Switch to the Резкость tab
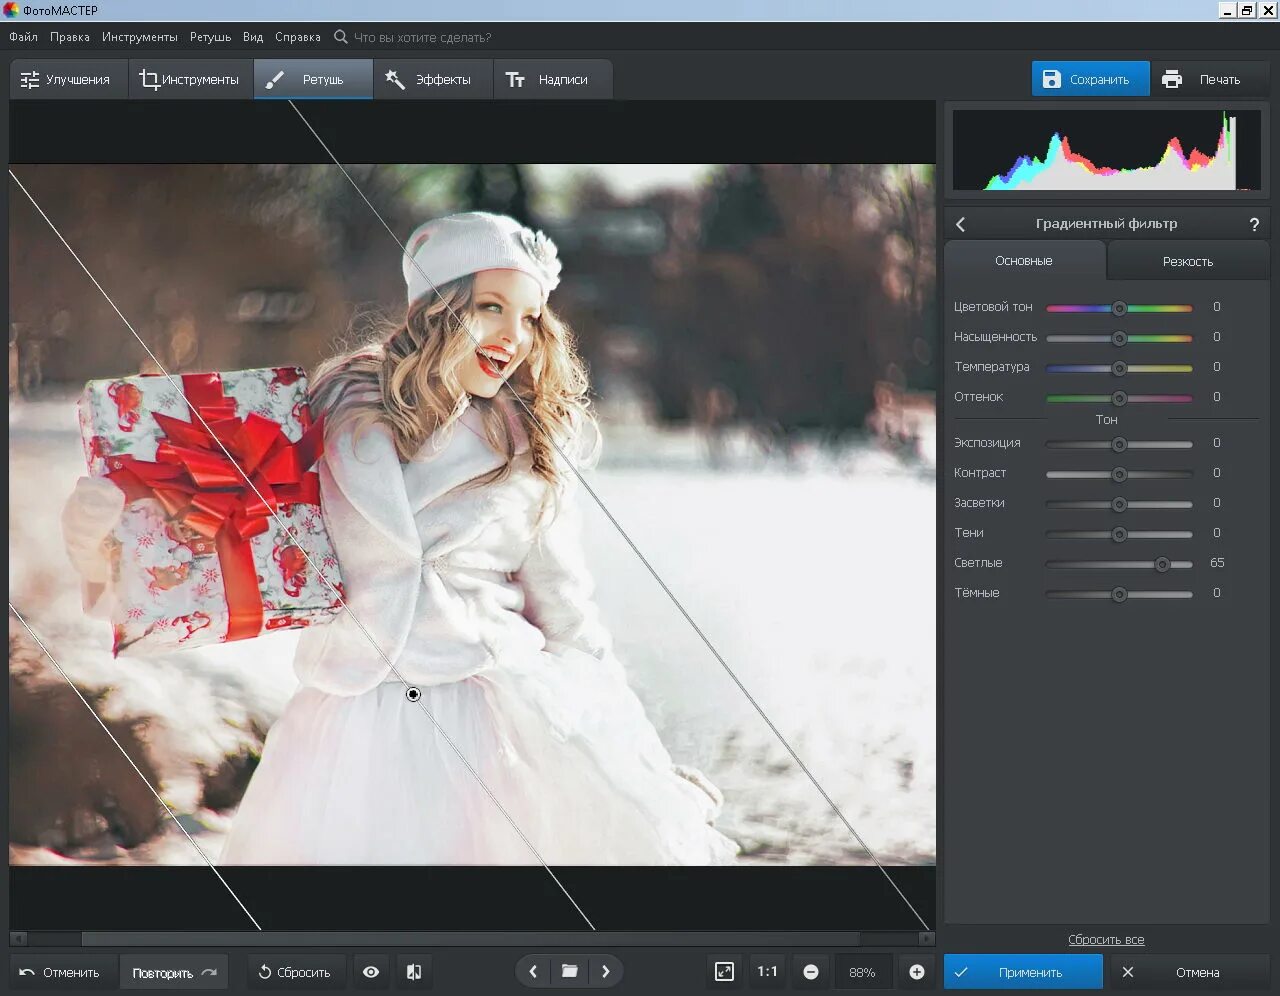Image resolution: width=1280 pixels, height=996 pixels. click(1187, 261)
